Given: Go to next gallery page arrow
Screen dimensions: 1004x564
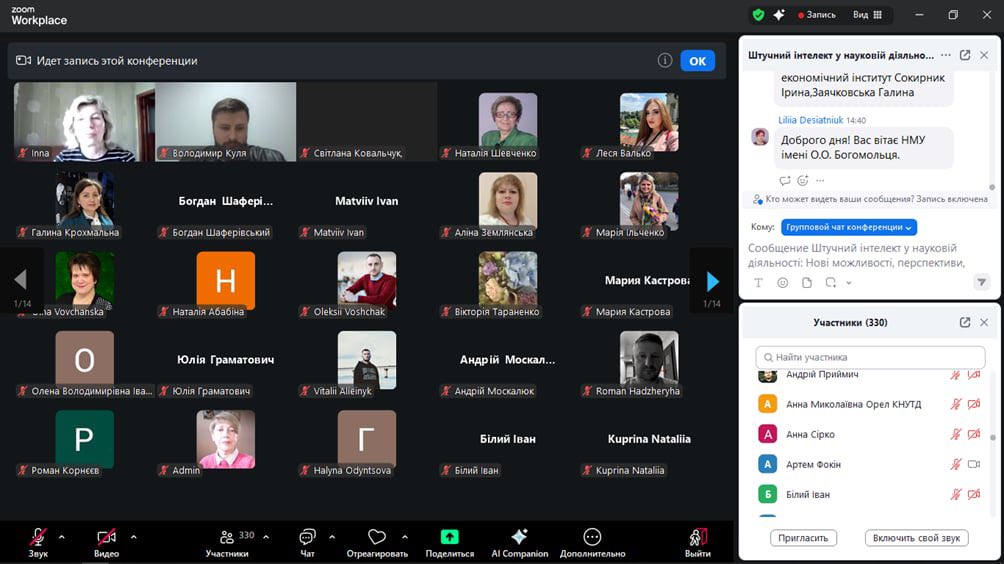Looking at the screenshot, I should coord(712,281).
